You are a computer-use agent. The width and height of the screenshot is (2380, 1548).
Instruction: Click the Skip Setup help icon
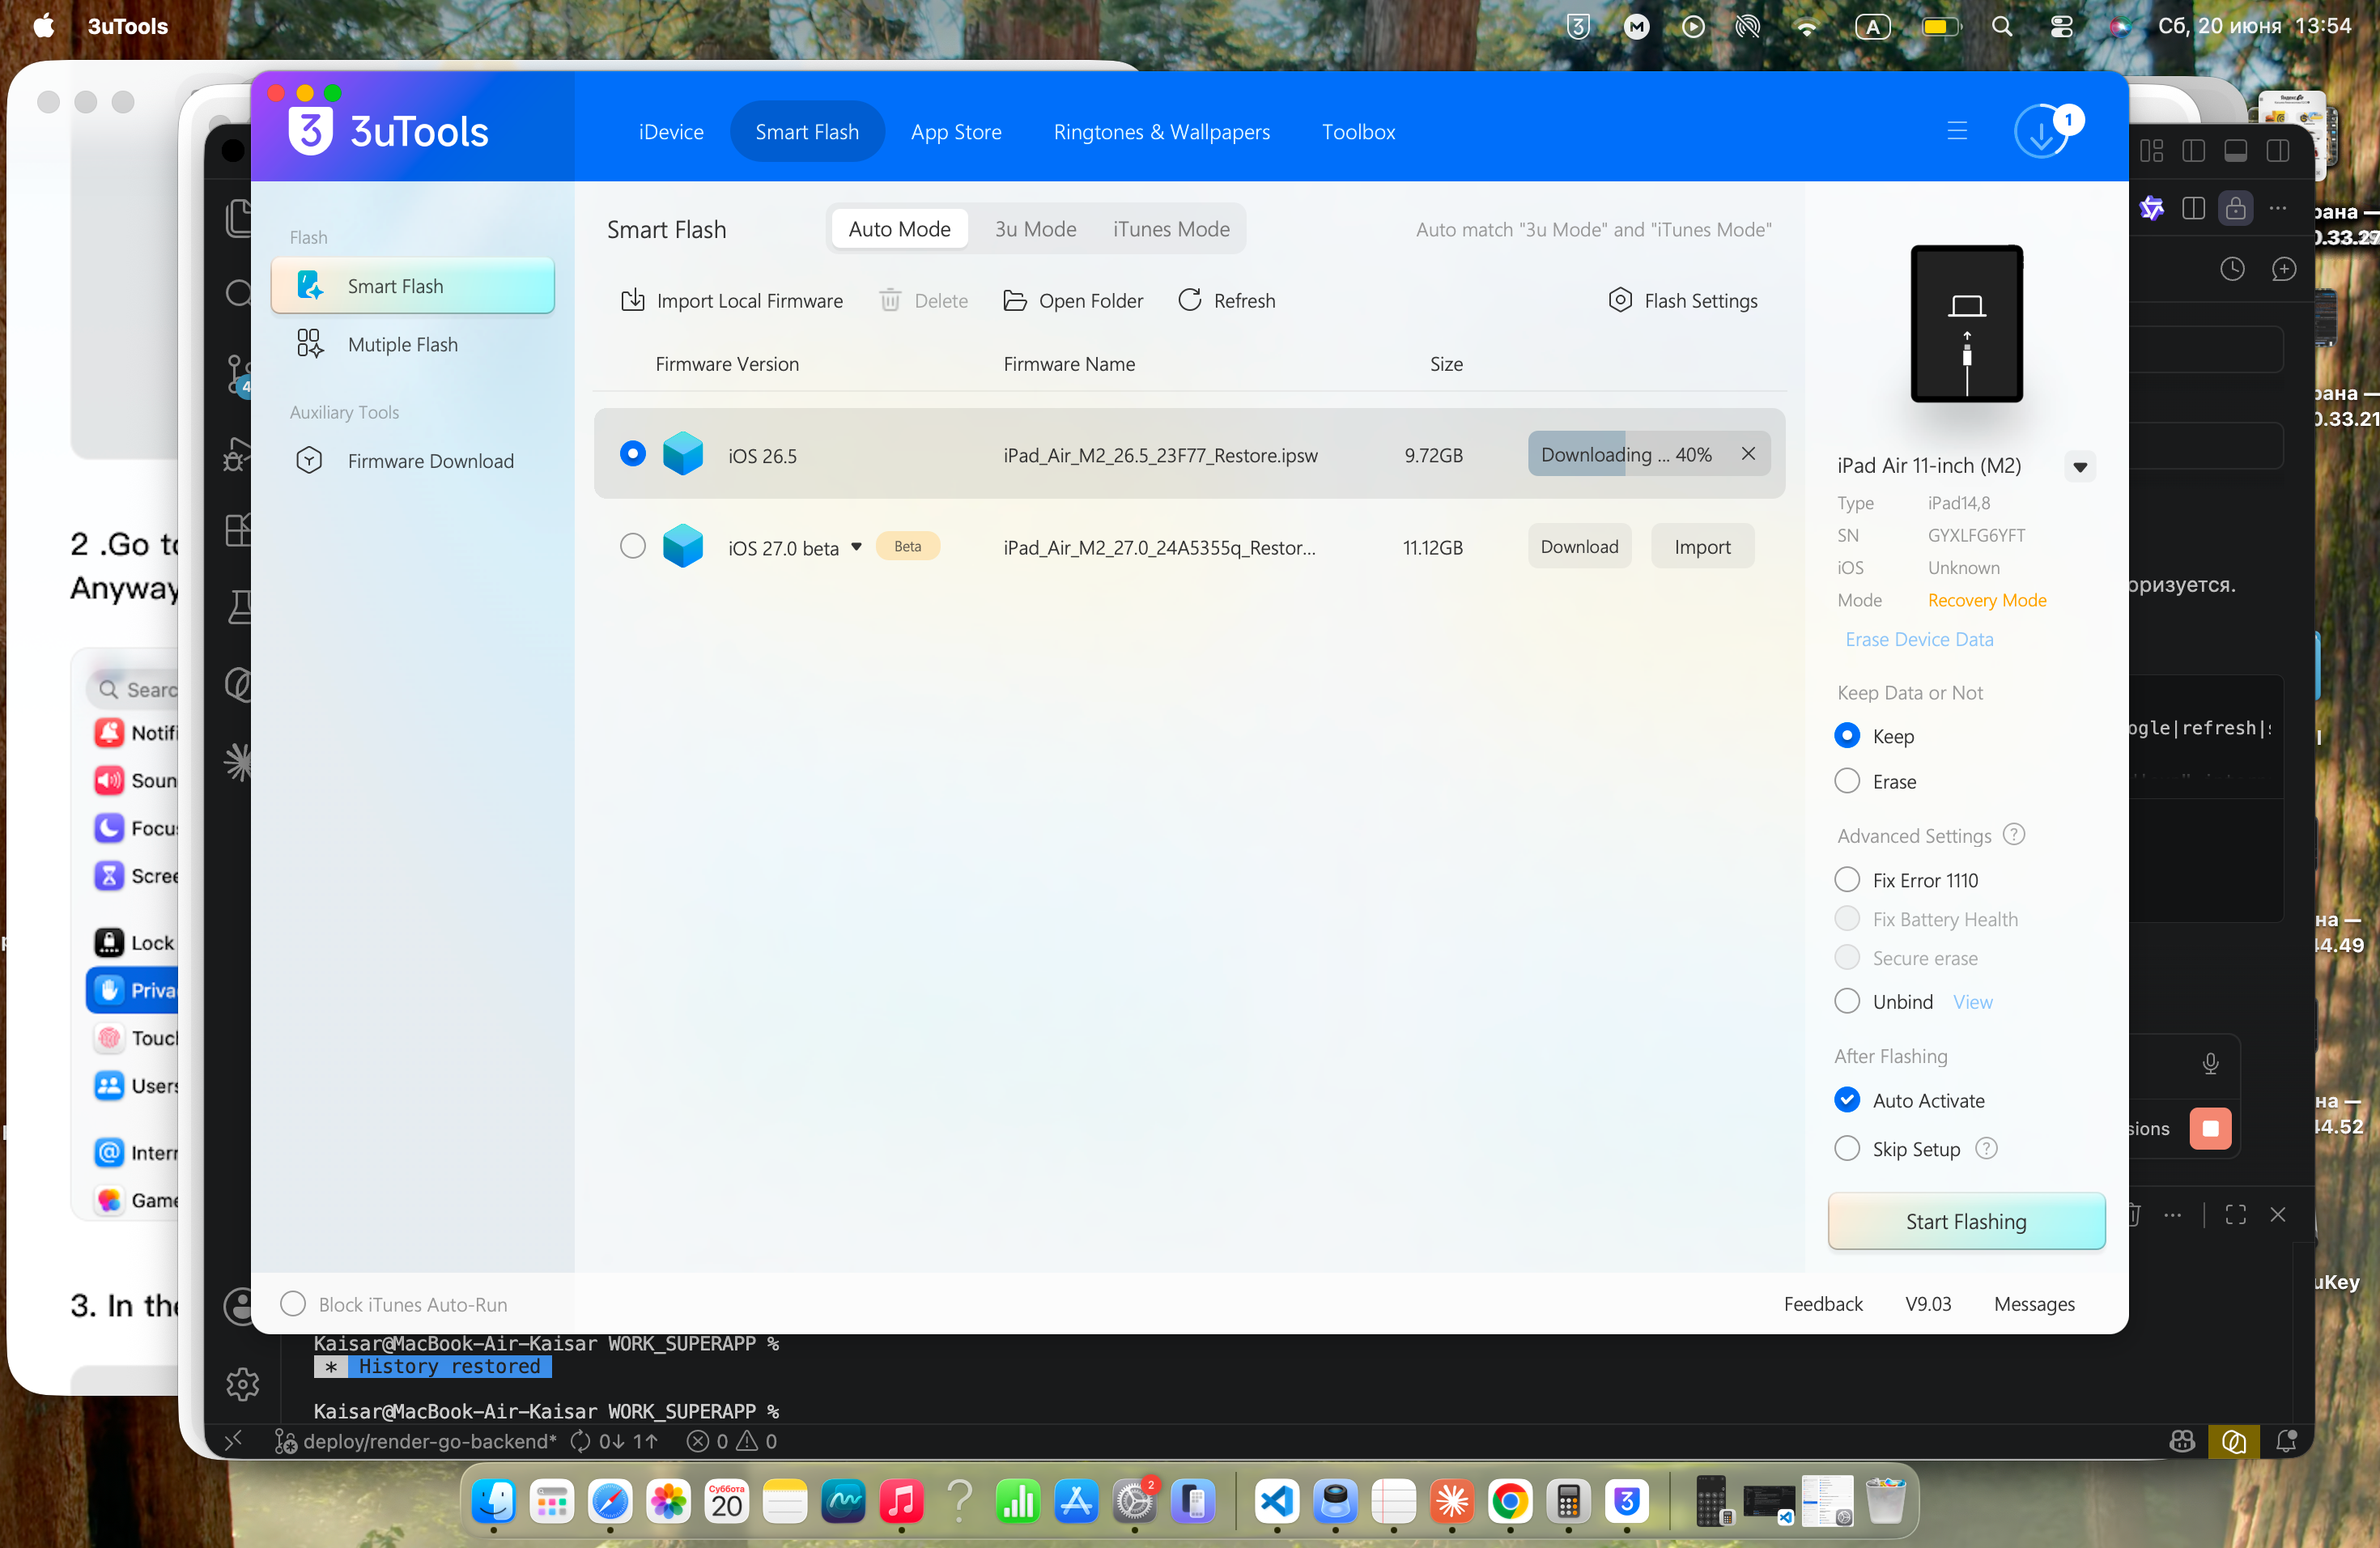click(x=1987, y=1148)
